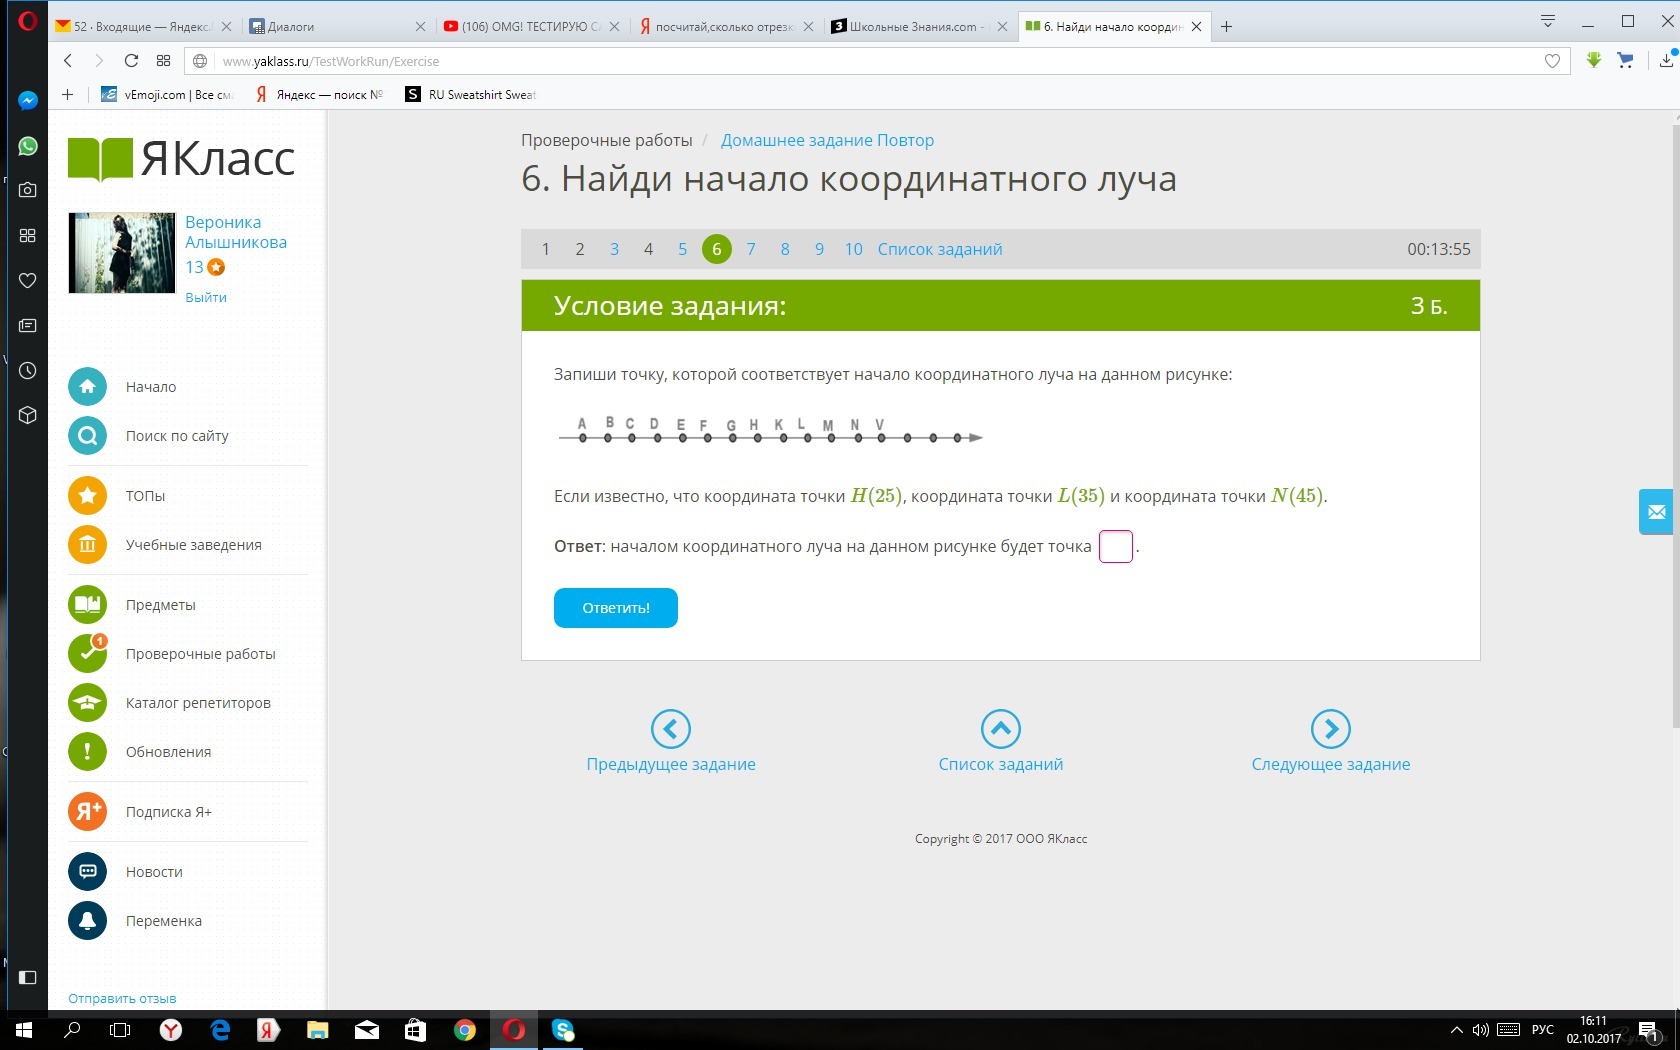Open File Explorer from the taskbar
Image resolution: width=1680 pixels, height=1050 pixels.
[318, 1030]
